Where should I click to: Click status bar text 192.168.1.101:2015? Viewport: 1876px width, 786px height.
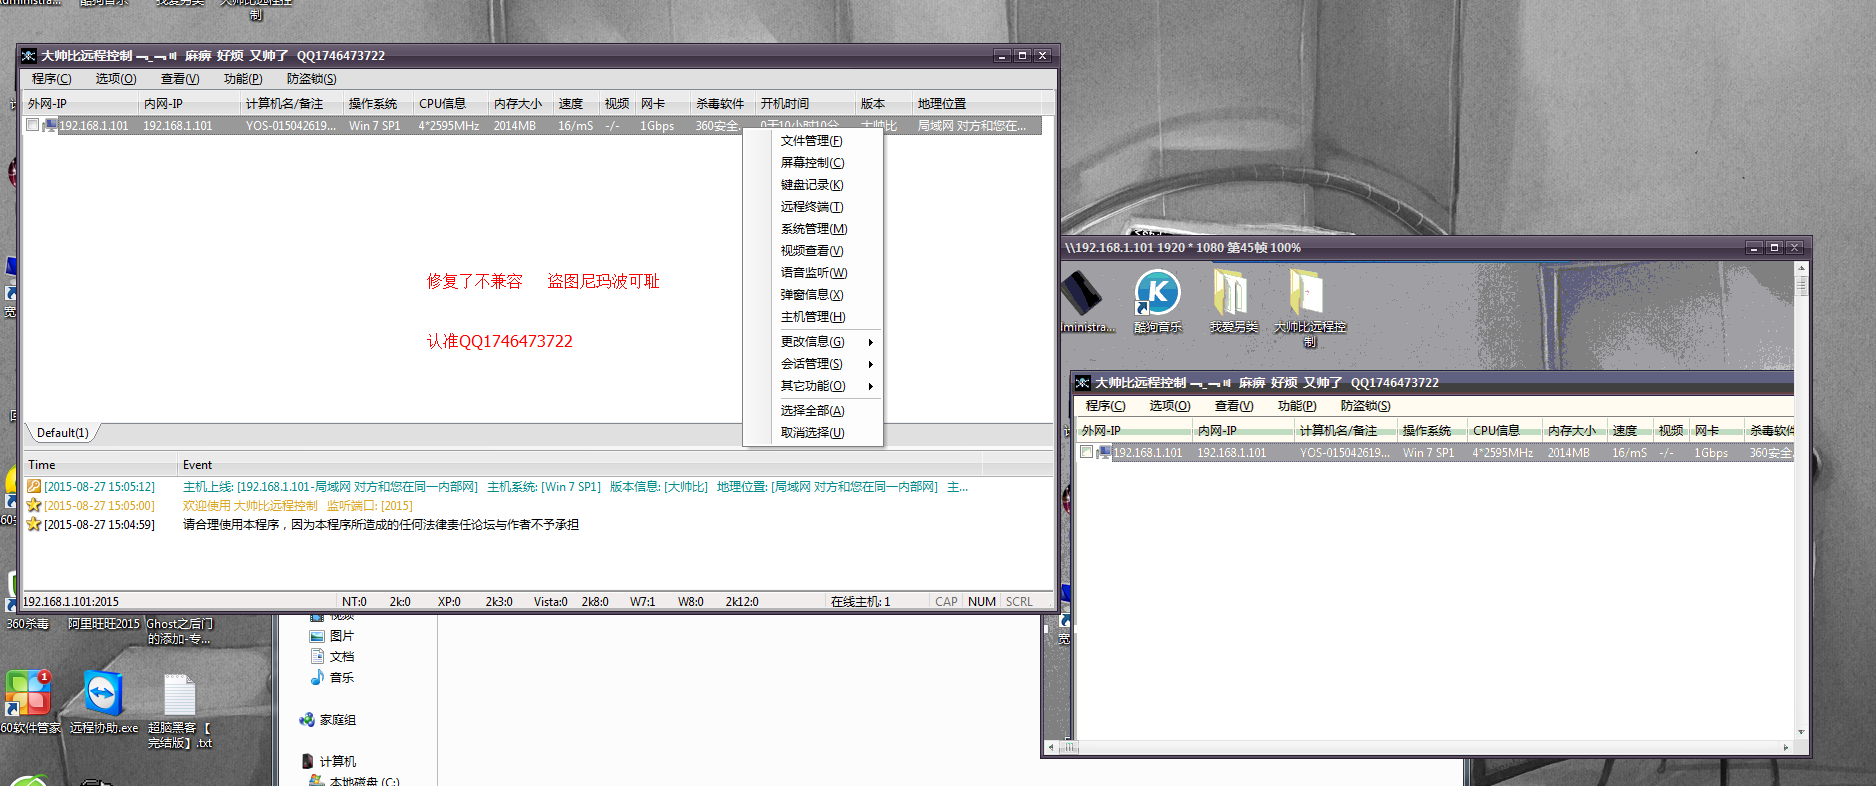coord(70,602)
